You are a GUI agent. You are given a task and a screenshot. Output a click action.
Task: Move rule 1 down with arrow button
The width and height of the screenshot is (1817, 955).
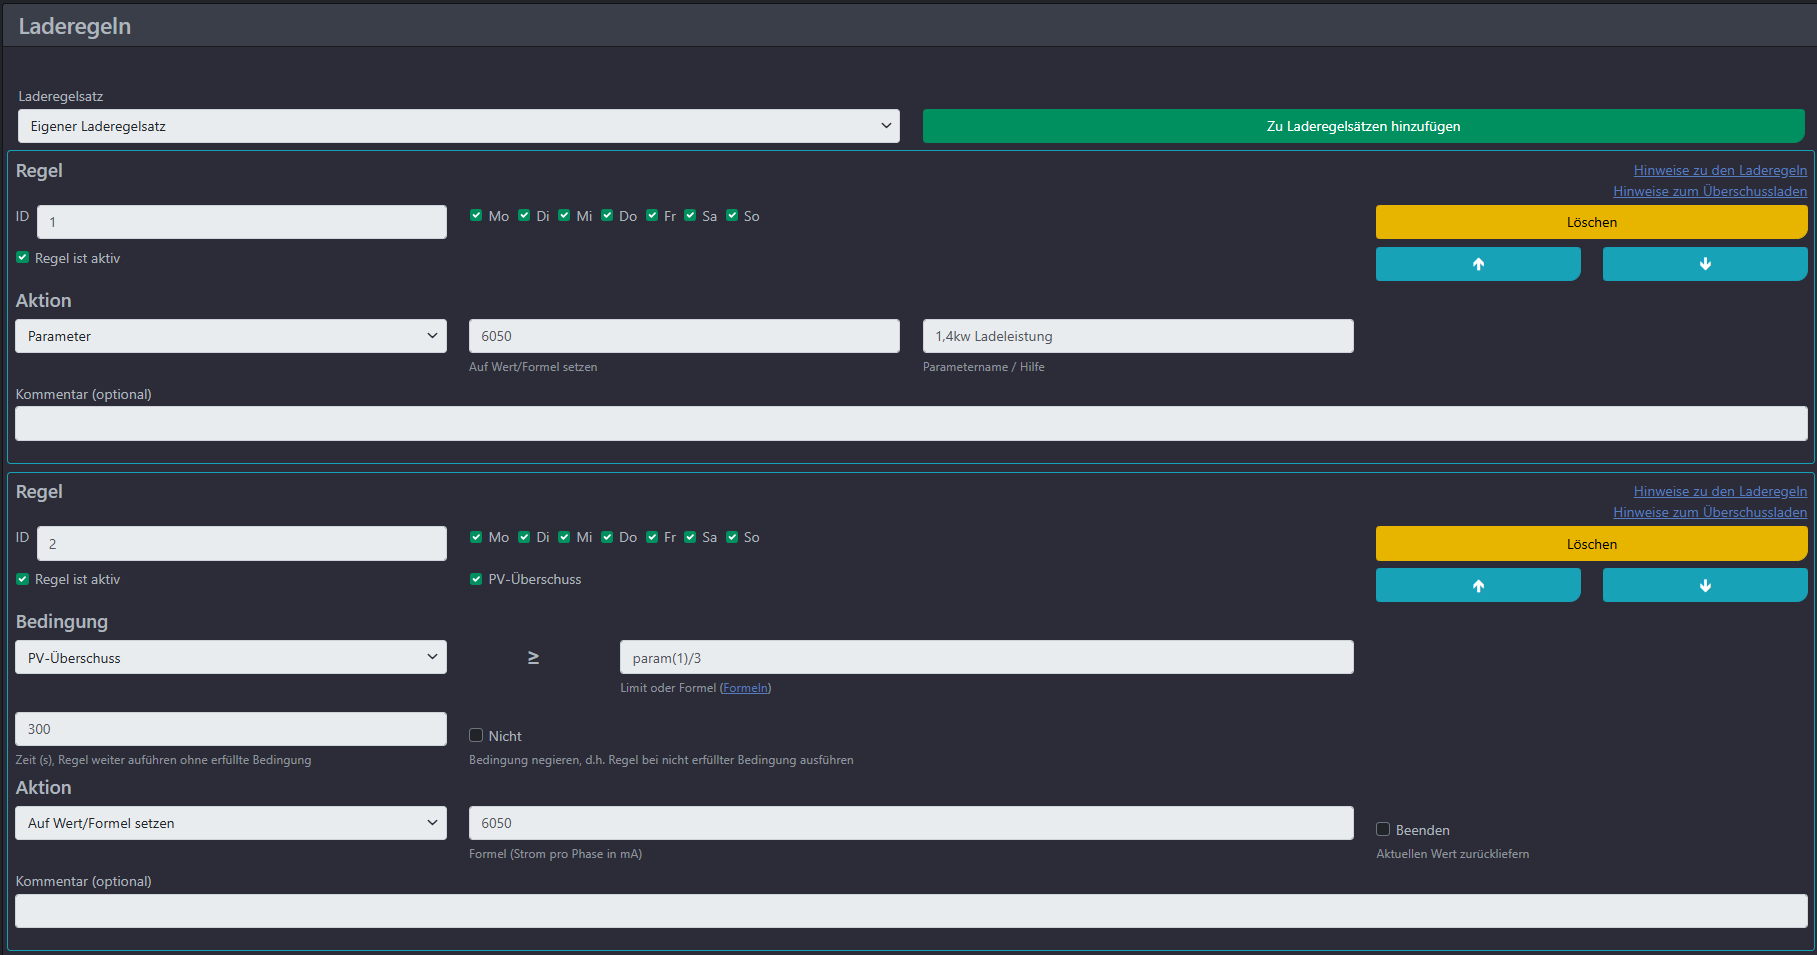pos(1704,264)
